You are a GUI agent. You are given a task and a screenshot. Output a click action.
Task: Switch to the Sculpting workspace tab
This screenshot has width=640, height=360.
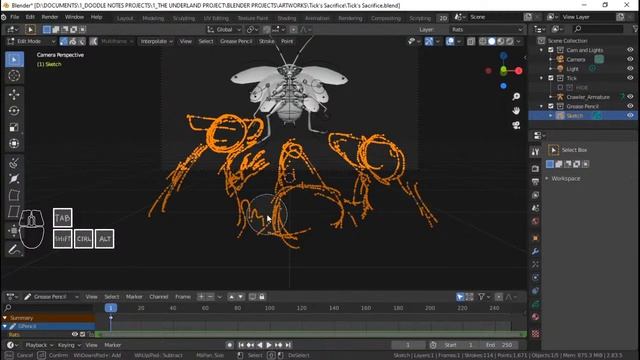[184, 18]
